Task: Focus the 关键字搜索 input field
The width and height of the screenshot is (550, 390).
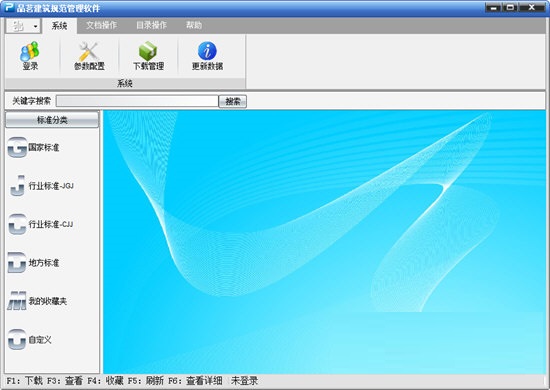Action: click(137, 101)
